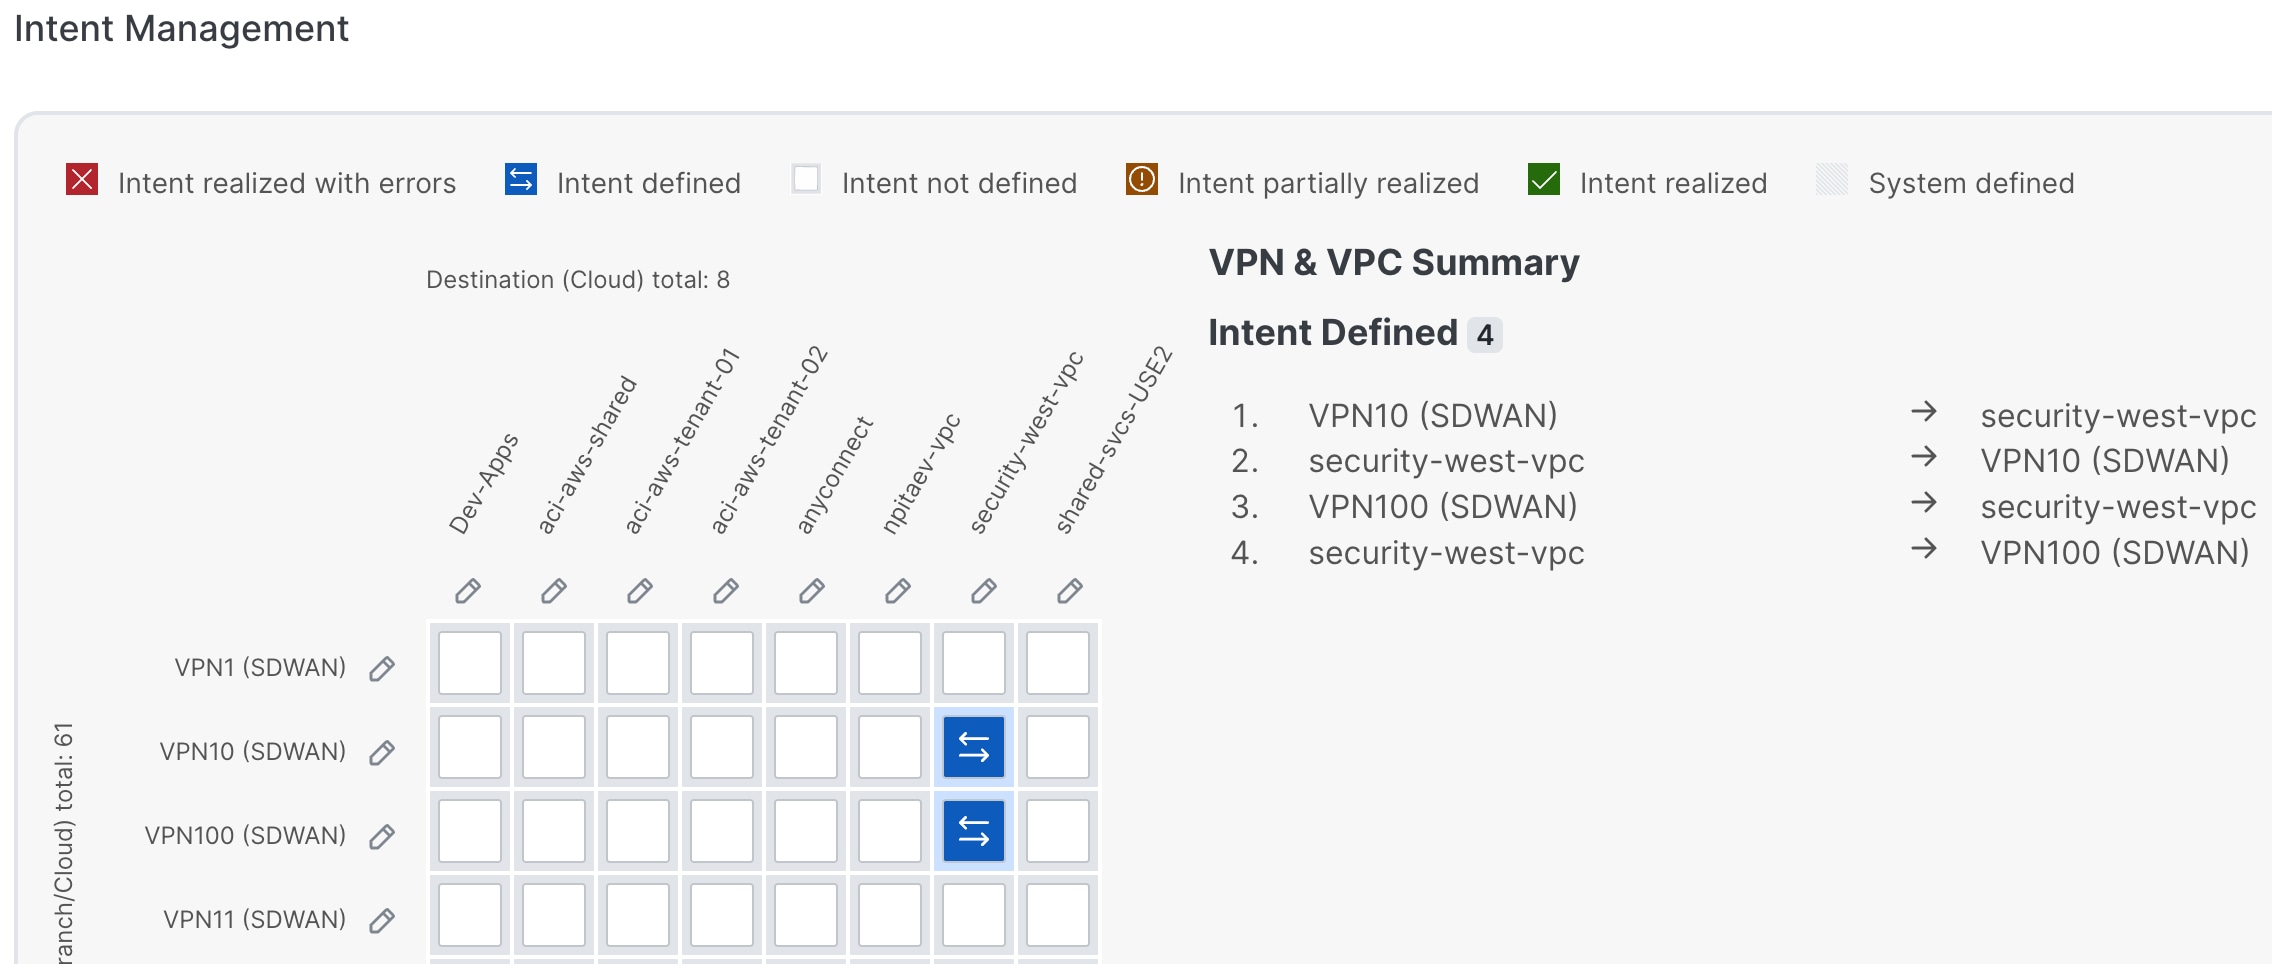Click the pencil next to VPN1 (SDWAN)
Viewport: 2272px width, 964px height.
click(x=382, y=668)
